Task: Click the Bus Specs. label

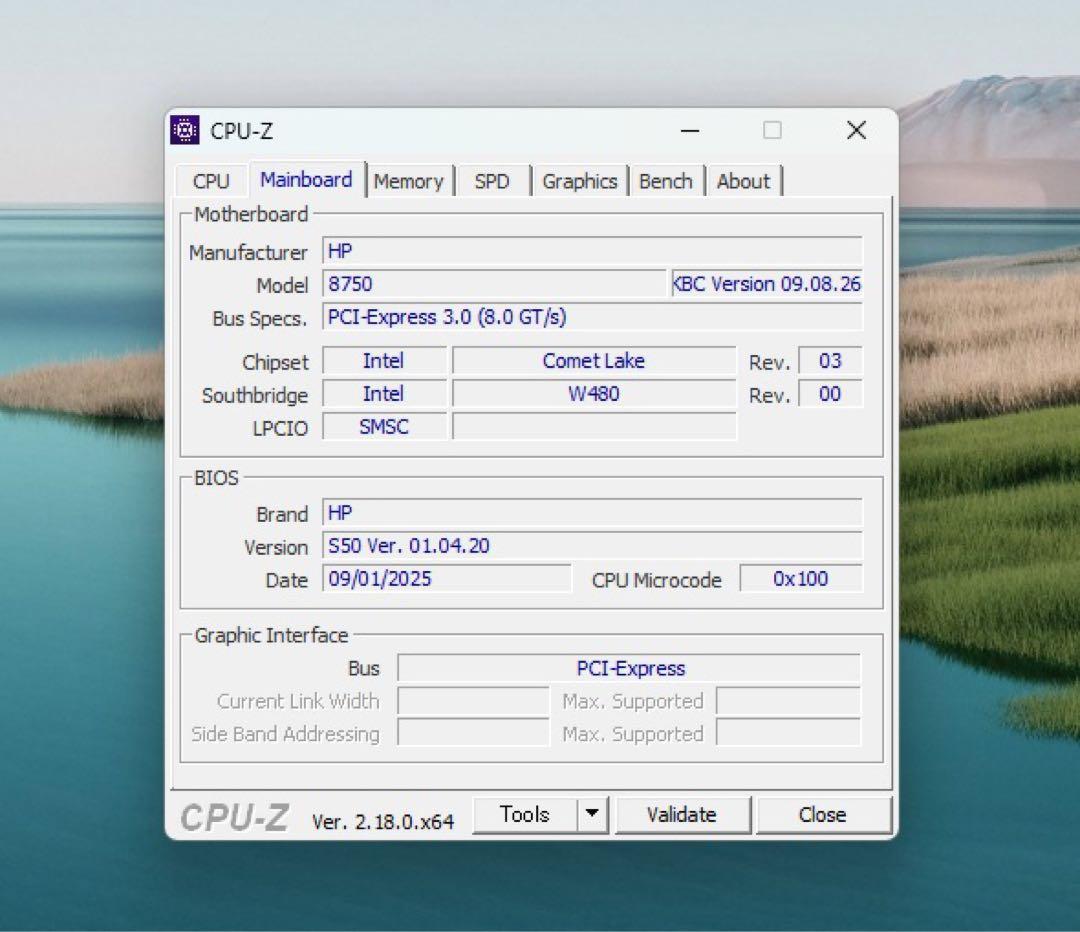Action: [260, 319]
